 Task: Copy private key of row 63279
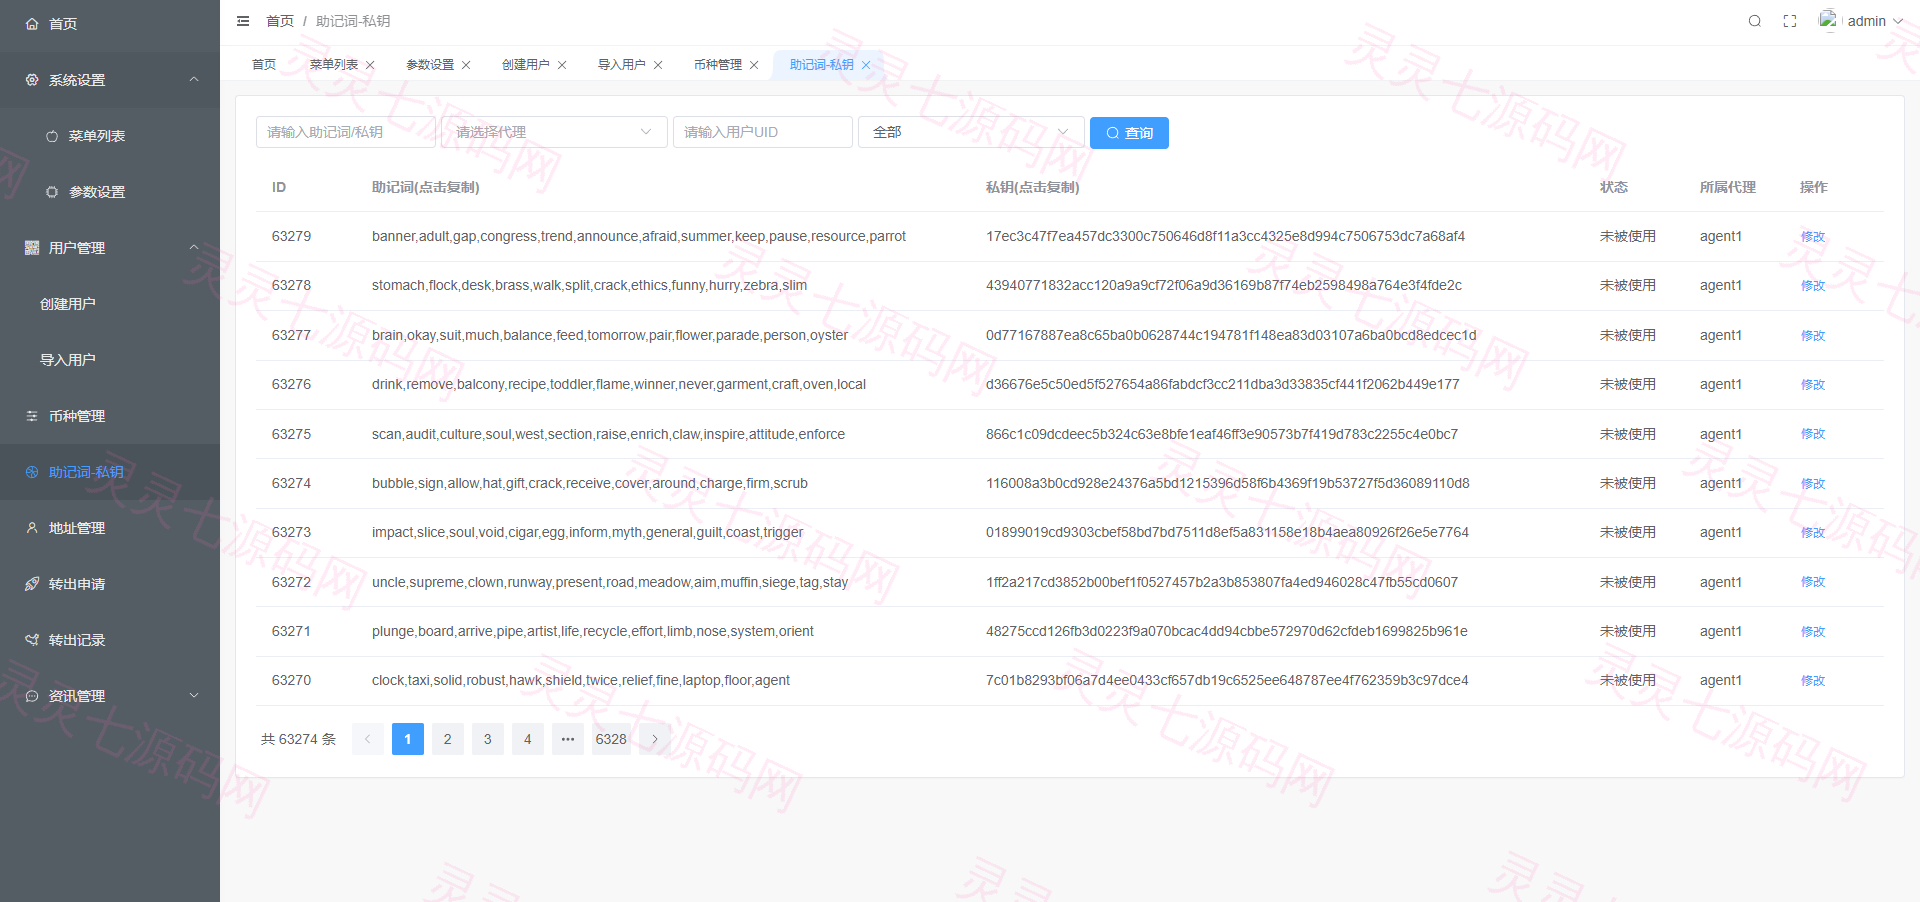click(1225, 236)
